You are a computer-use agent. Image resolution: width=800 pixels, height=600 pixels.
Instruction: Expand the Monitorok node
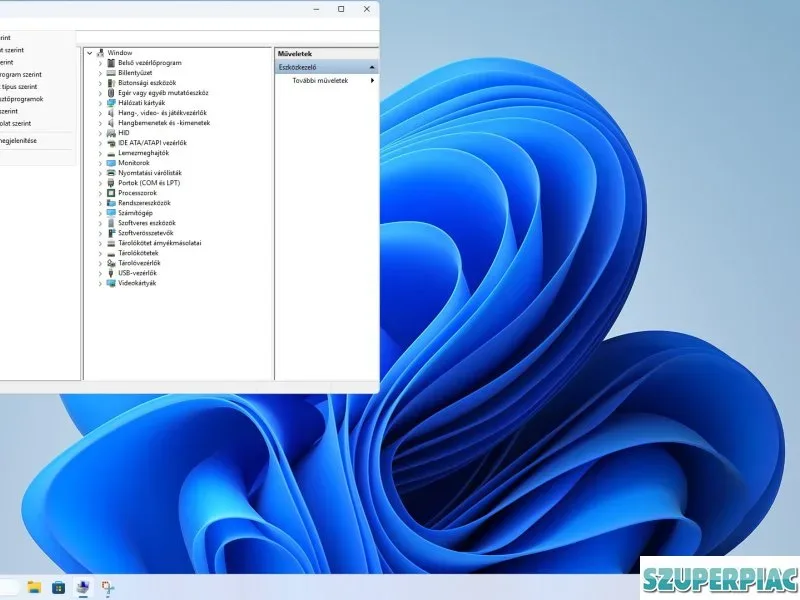[x=100, y=163]
